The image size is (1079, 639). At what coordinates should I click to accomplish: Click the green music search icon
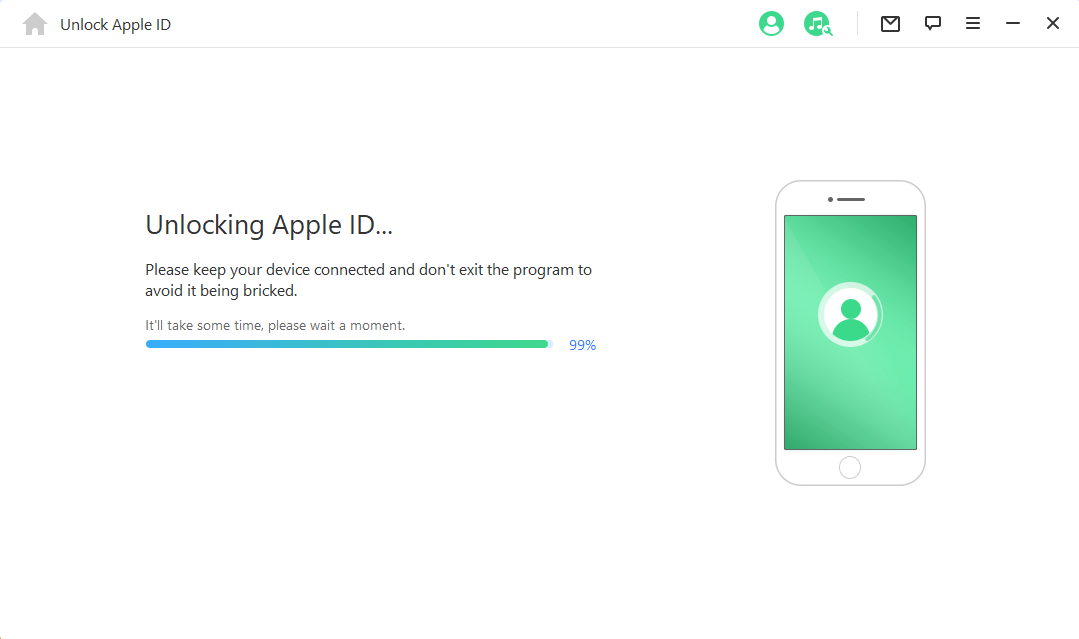(818, 23)
